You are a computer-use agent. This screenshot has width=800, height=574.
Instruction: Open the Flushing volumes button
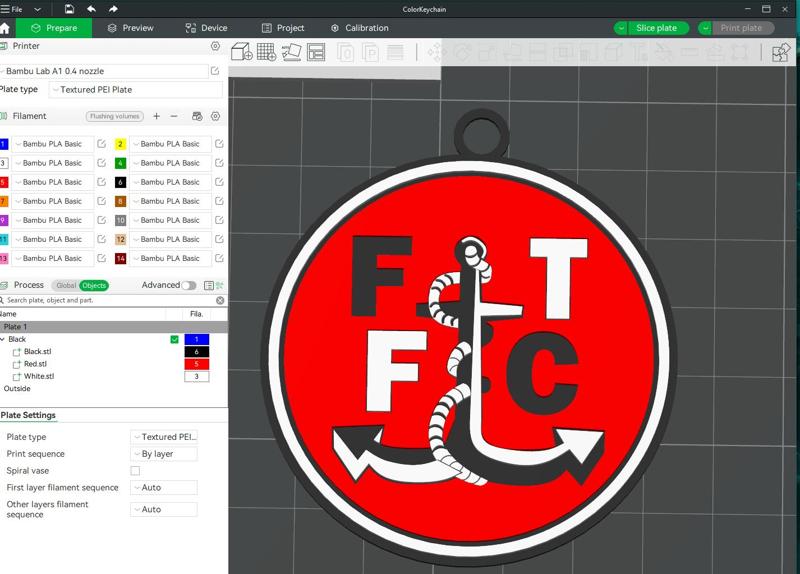point(115,116)
